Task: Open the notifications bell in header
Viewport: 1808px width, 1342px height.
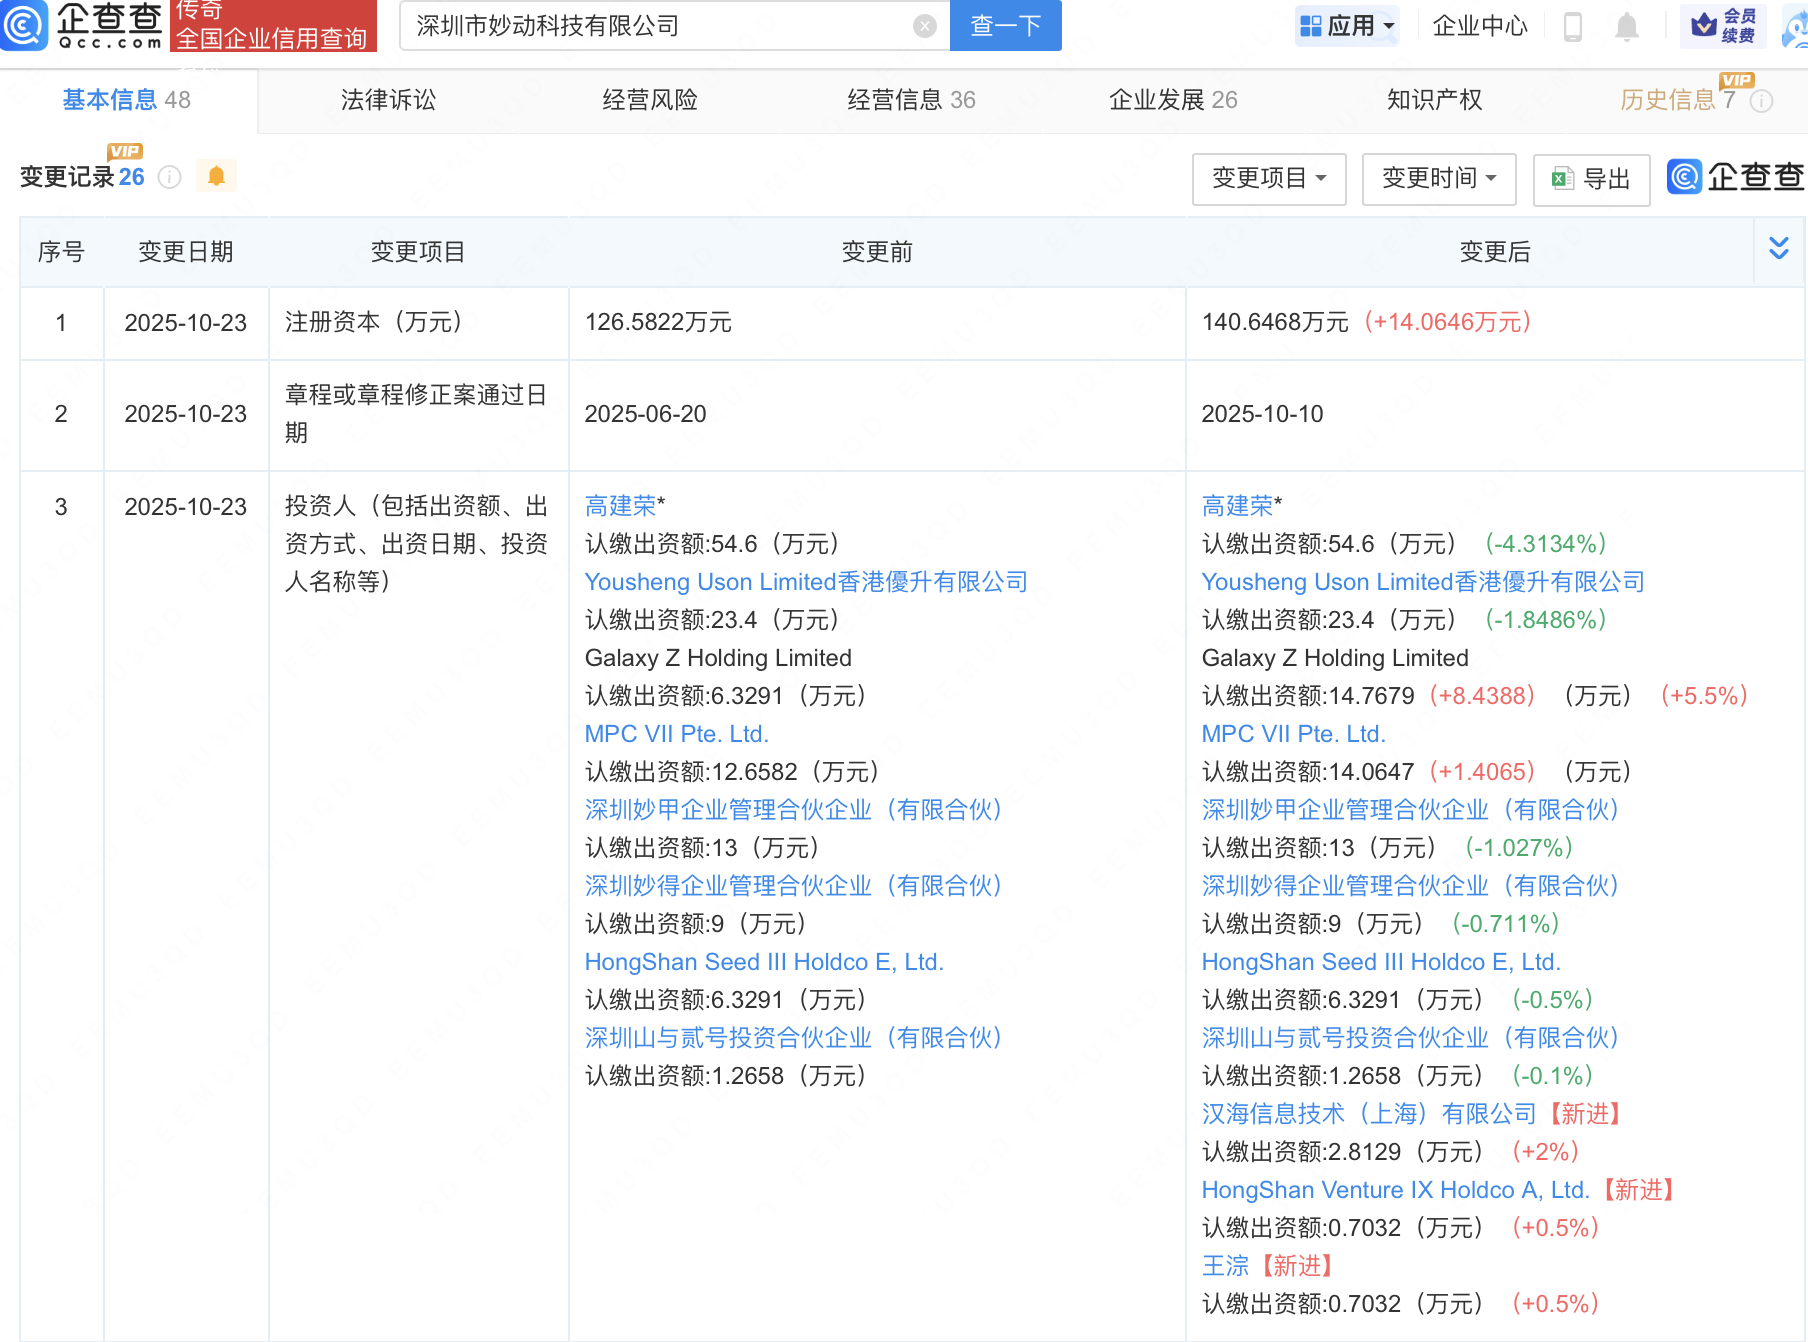Action: pyautogui.click(x=1627, y=26)
